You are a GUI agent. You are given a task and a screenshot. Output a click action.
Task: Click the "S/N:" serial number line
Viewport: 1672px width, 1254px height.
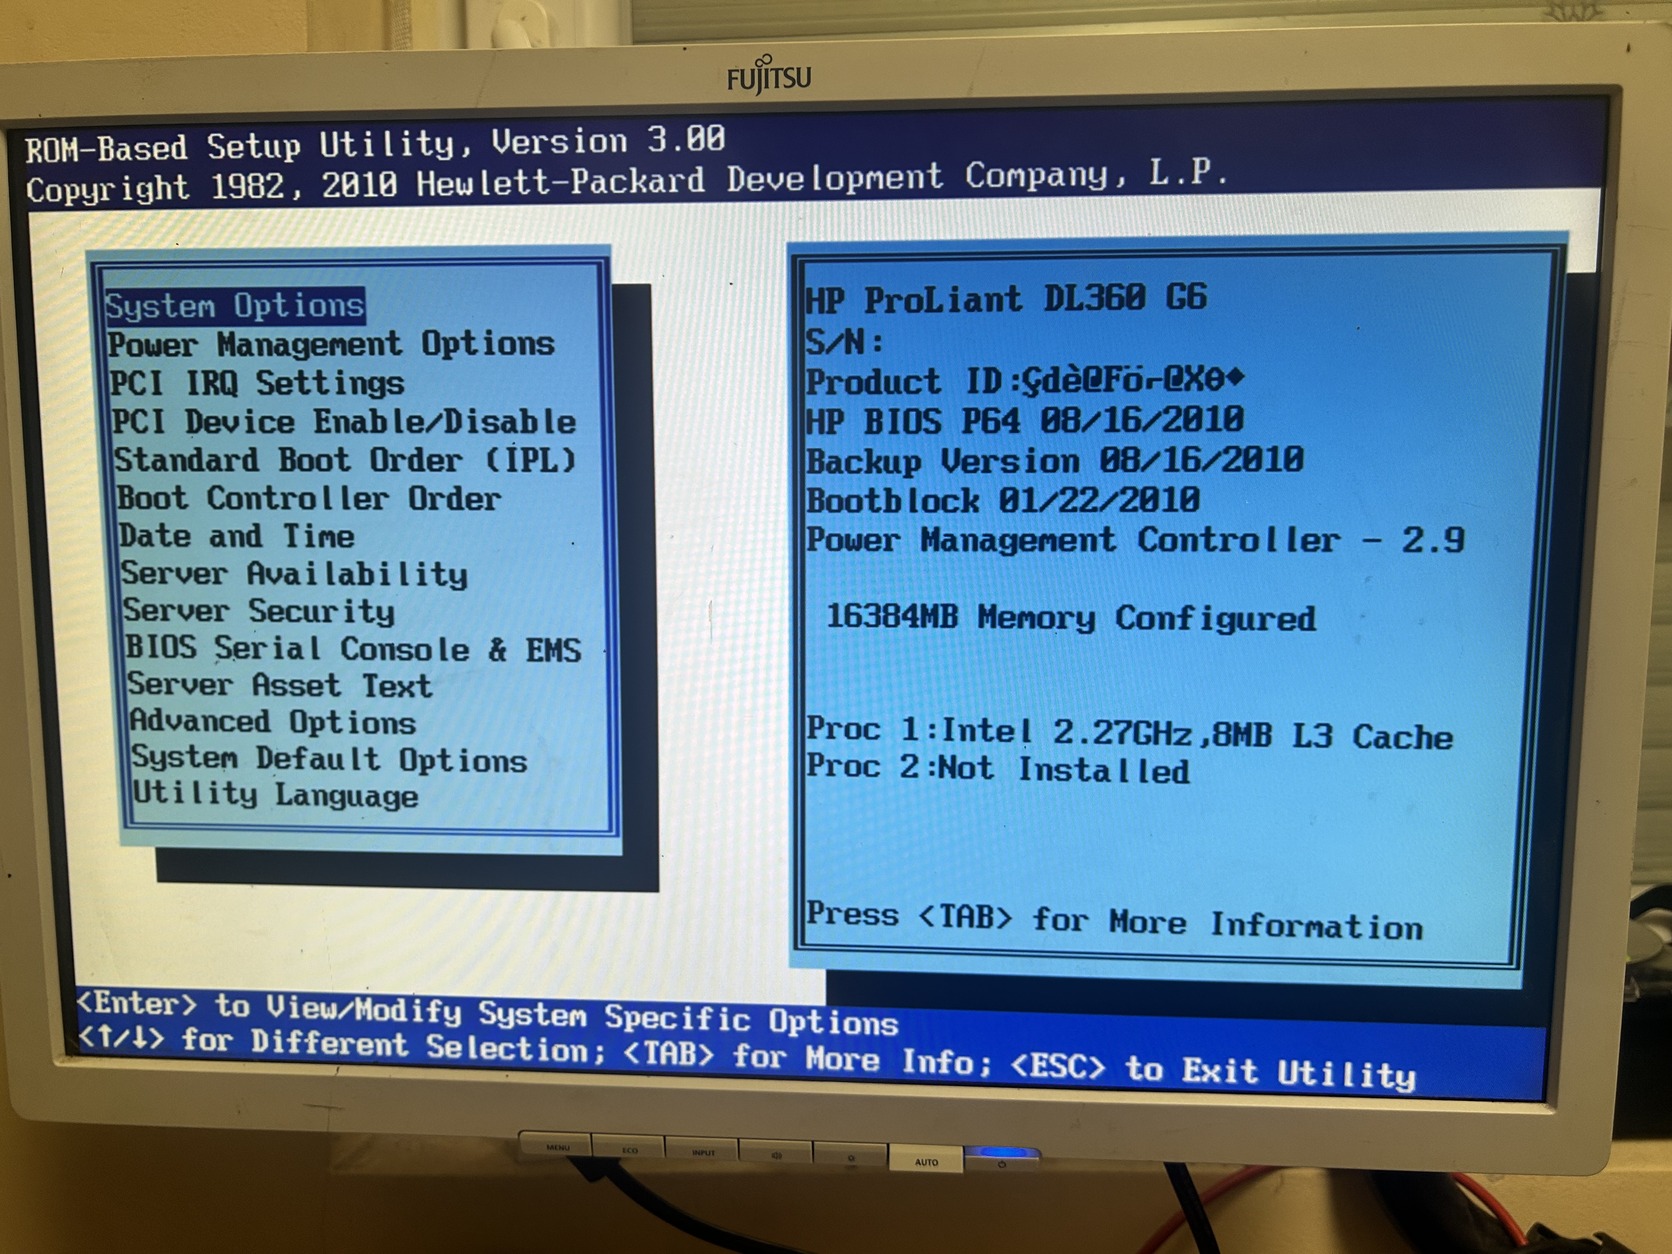point(845,342)
